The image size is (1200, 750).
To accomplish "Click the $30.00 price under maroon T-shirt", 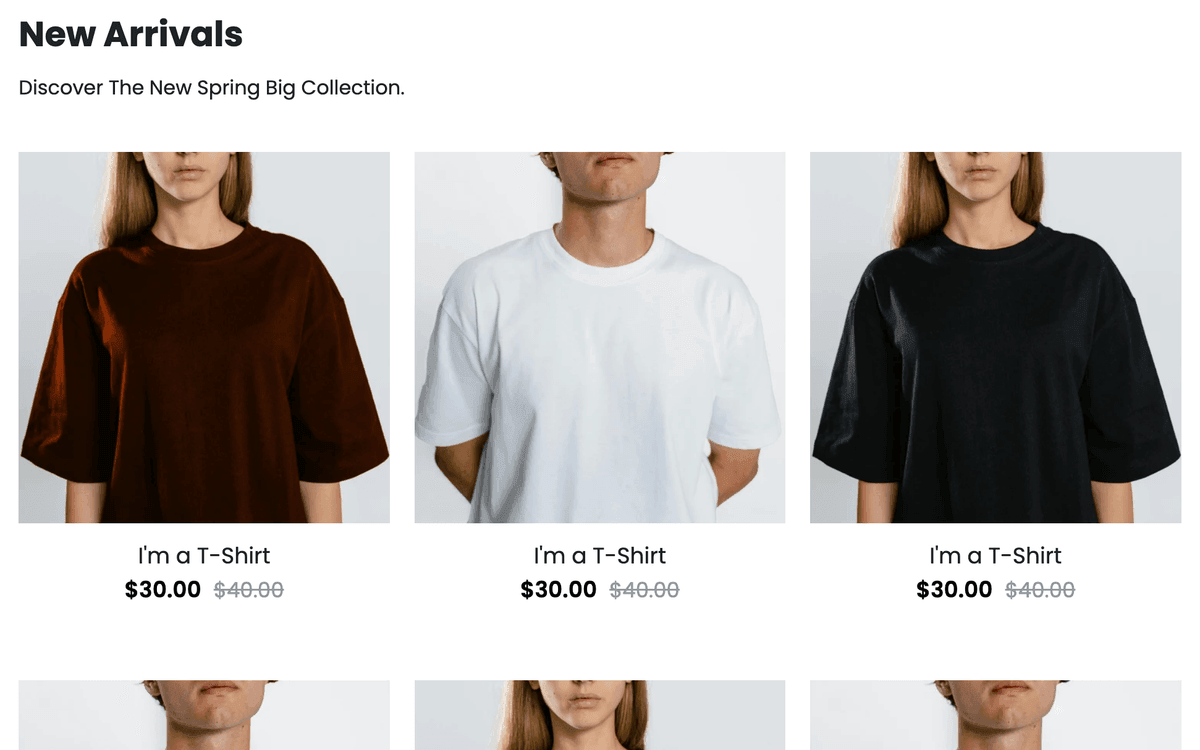I will point(163,590).
